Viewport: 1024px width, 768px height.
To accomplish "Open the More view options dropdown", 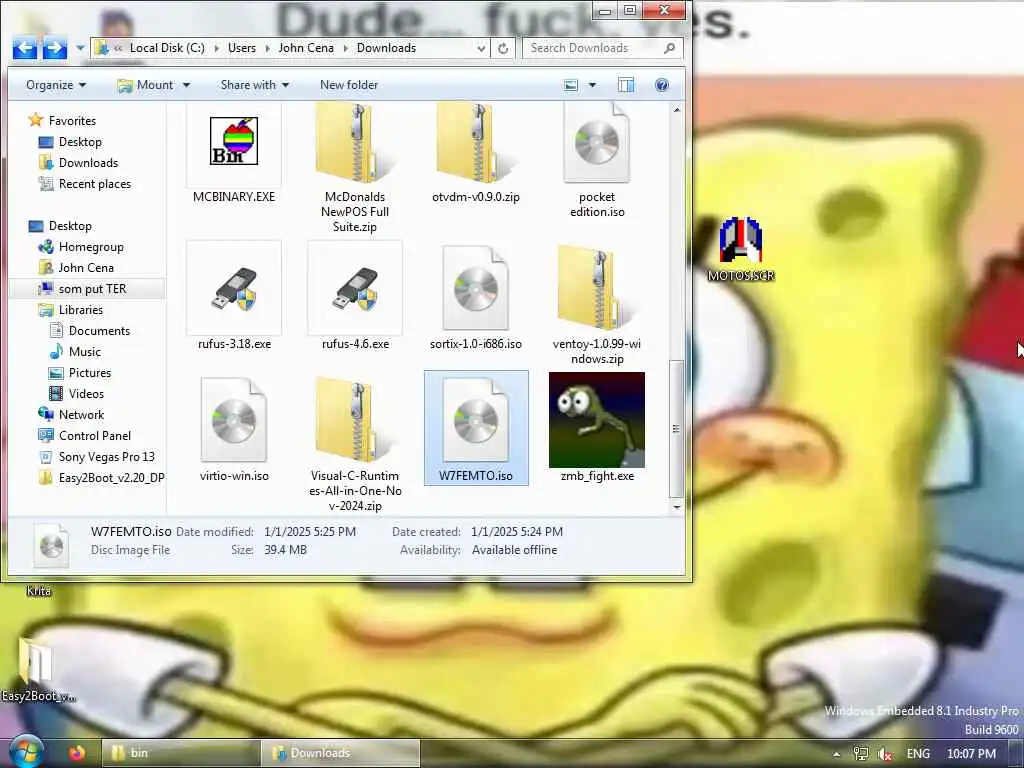I will pos(592,85).
